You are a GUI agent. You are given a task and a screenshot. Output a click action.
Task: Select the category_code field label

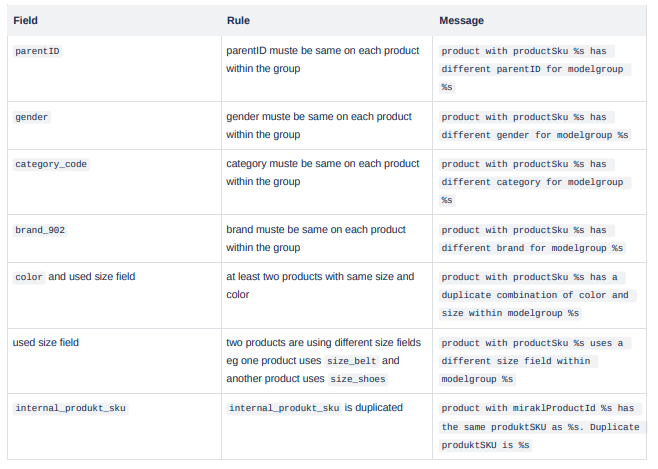click(50, 165)
